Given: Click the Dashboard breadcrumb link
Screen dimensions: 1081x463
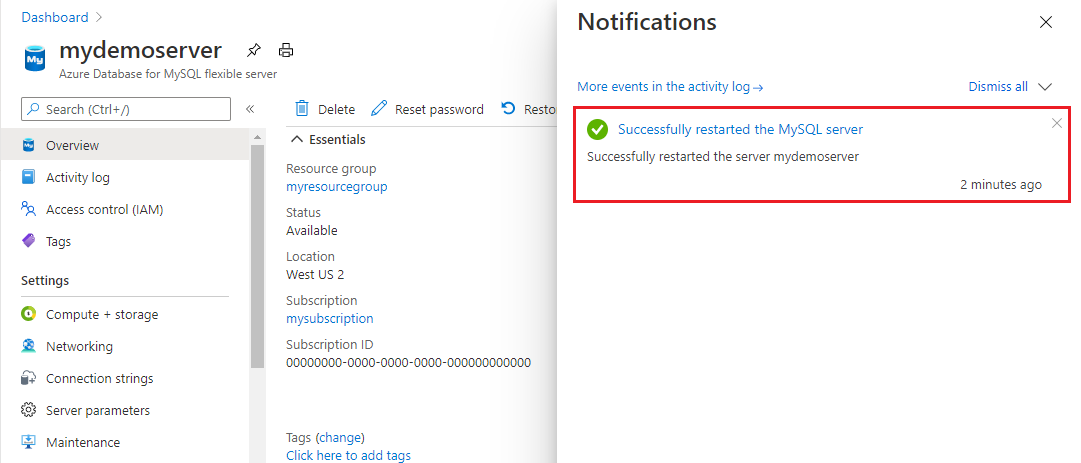Looking at the screenshot, I should click(x=55, y=17).
